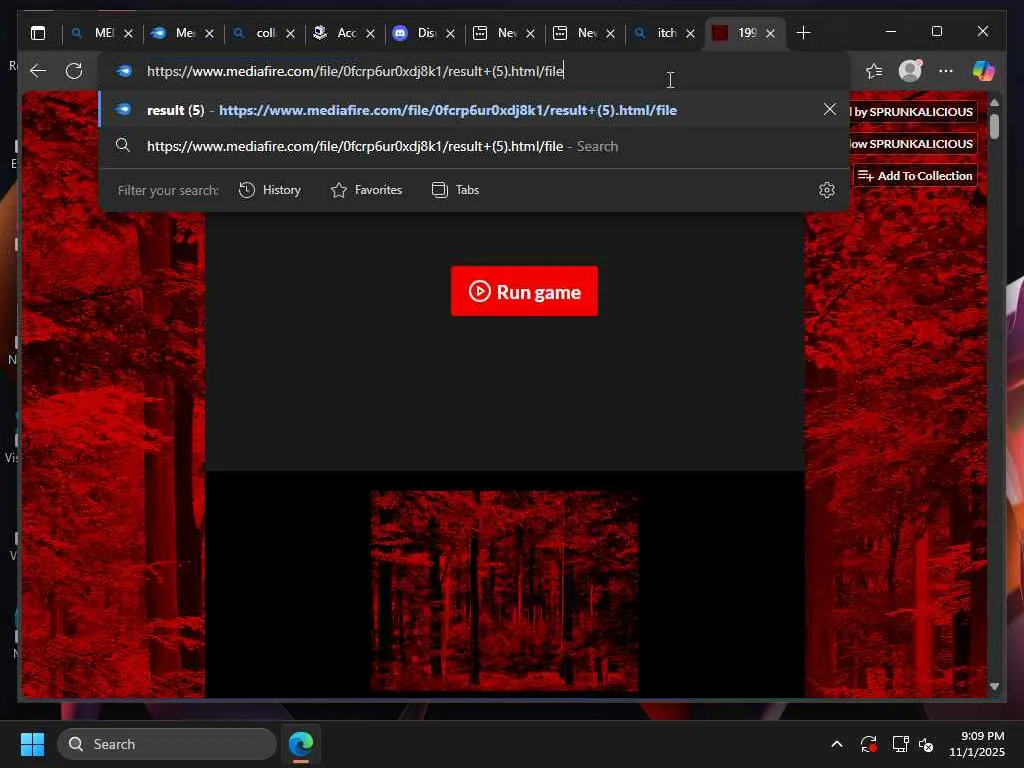The width and height of the screenshot is (1024, 768).
Task: Open the Copilot icon in the toolbar
Action: click(x=983, y=71)
